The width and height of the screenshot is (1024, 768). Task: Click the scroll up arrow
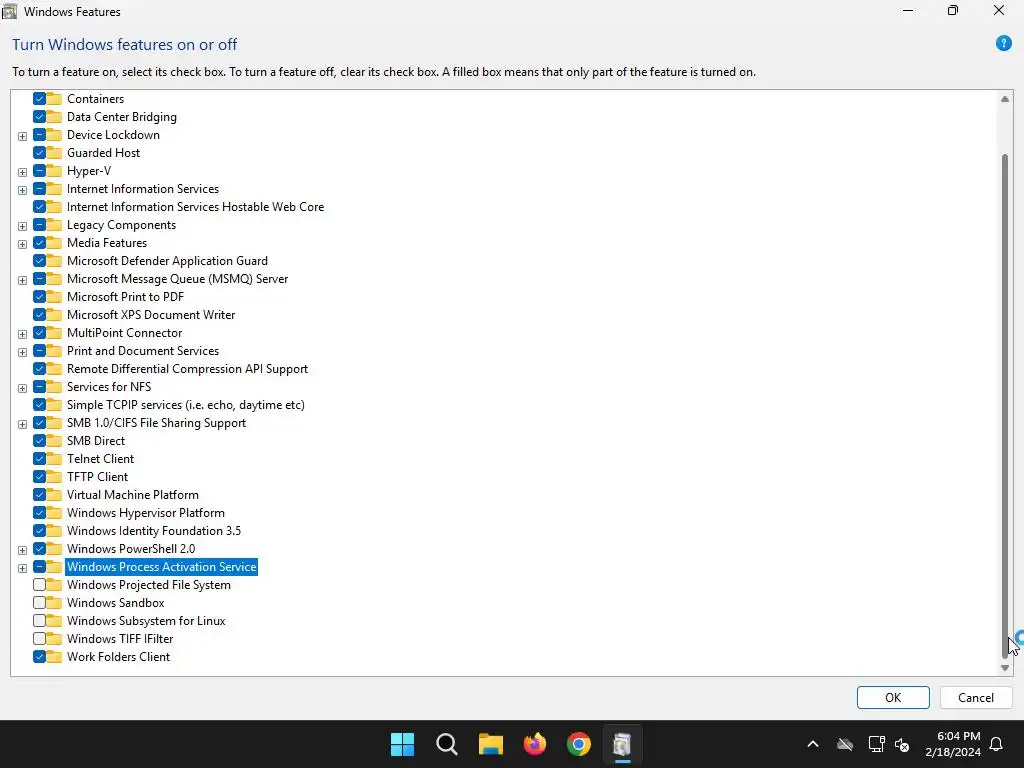[1004, 99]
